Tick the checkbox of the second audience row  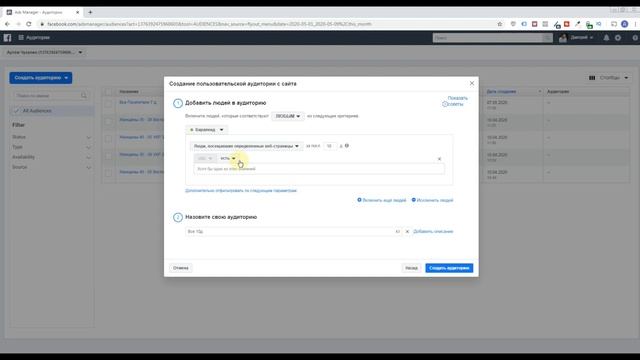click(109, 121)
